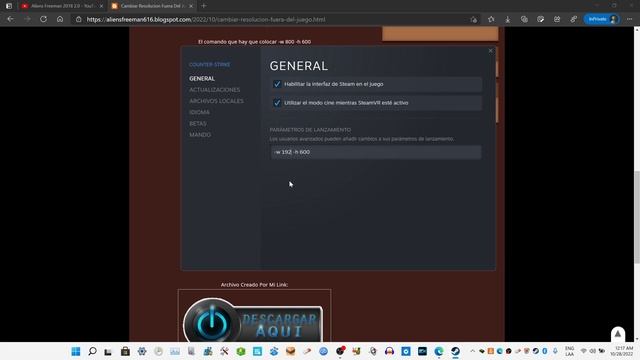Go back using browser back arrow

pos(10,19)
